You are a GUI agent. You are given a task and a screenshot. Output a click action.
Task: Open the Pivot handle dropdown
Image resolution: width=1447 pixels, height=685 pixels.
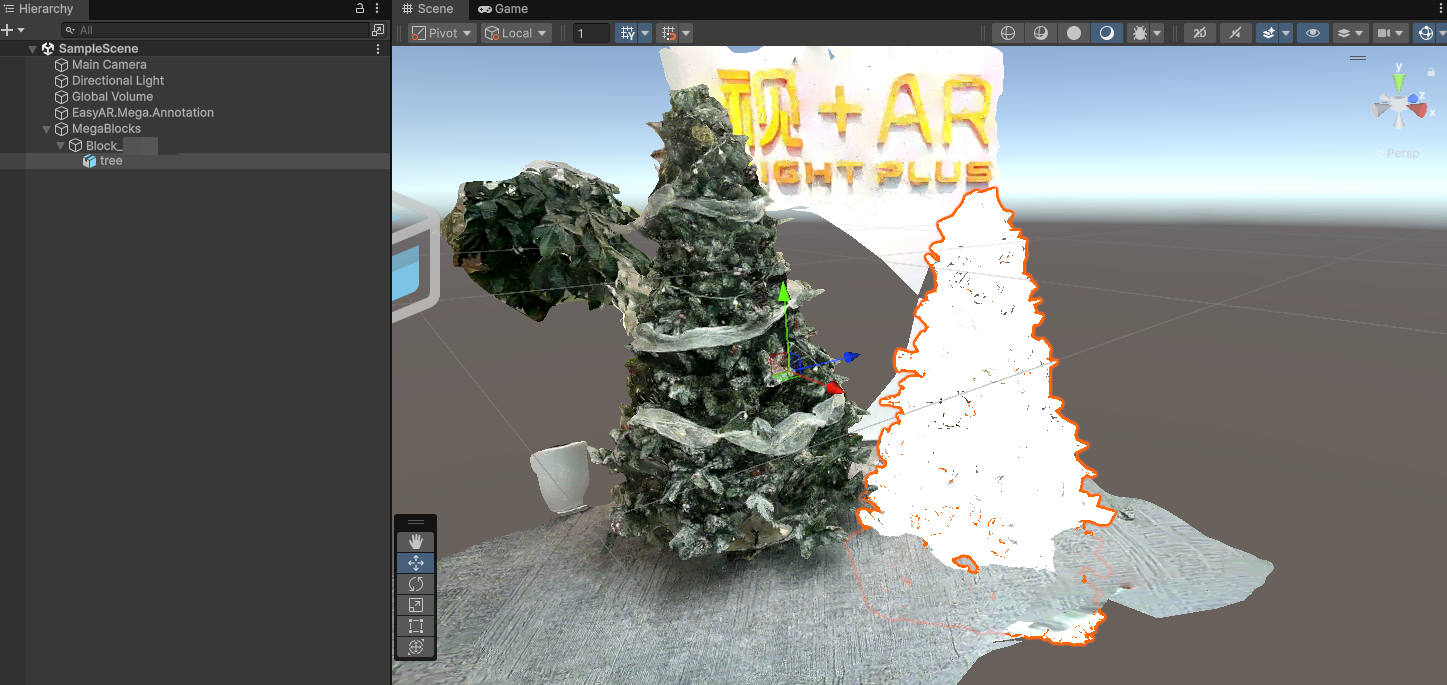coord(440,32)
